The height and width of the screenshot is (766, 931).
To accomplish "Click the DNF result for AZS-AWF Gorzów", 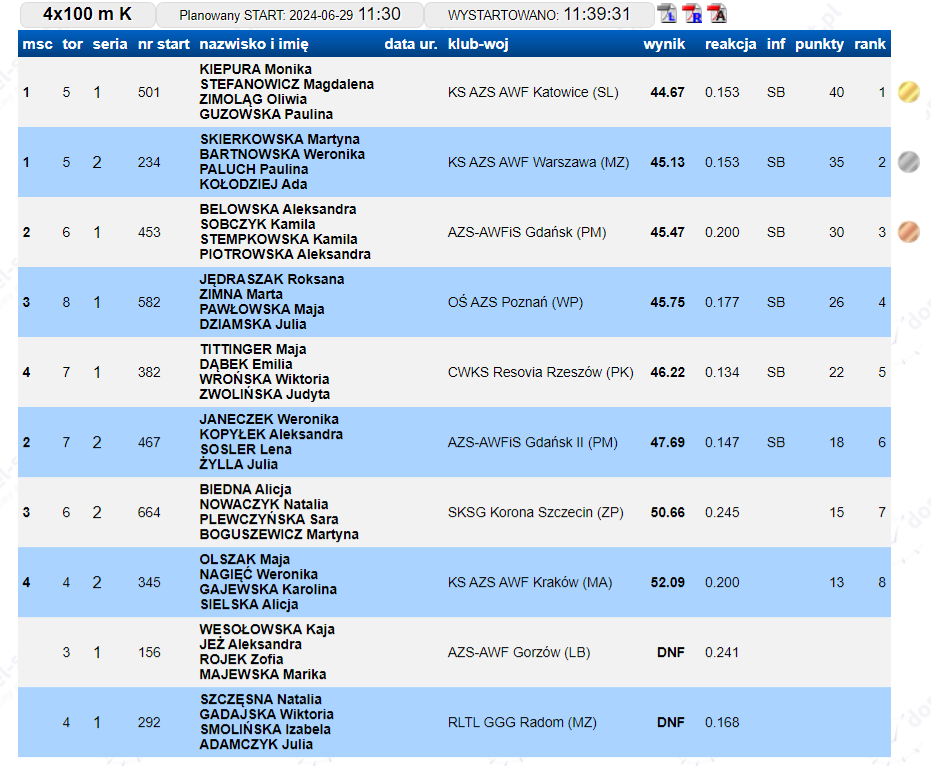I will click(x=670, y=652).
